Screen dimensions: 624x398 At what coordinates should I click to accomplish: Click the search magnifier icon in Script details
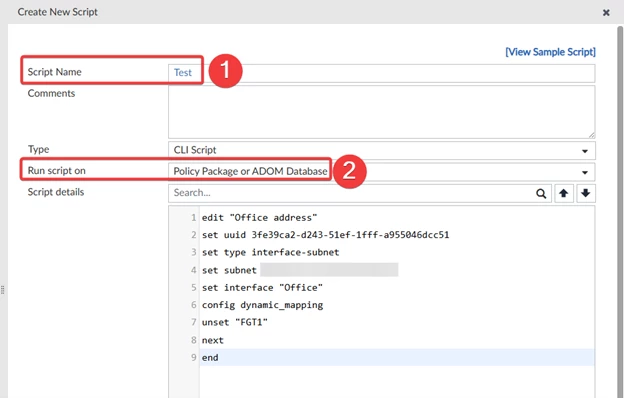pos(541,193)
